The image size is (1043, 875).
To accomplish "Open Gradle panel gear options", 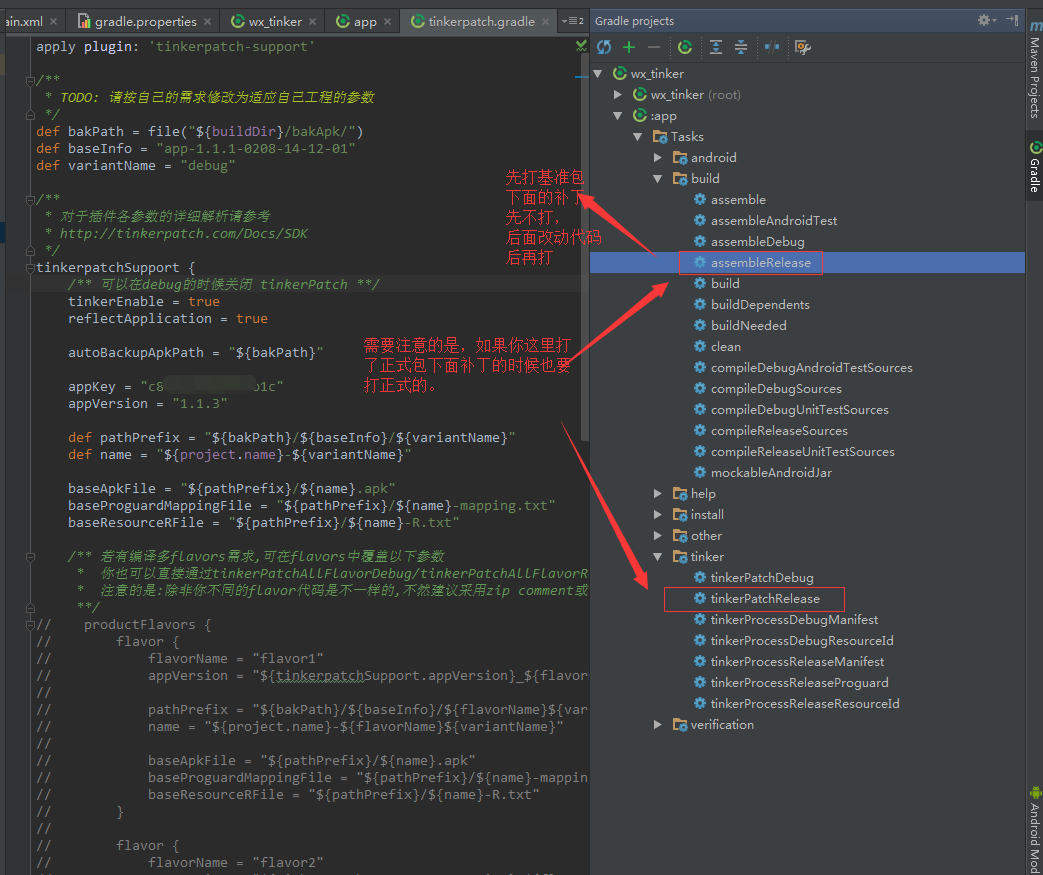I will tap(986, 20).
